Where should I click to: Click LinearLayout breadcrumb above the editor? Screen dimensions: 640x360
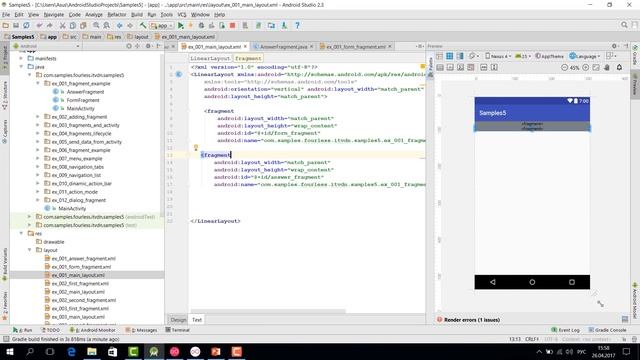[210, 58]
